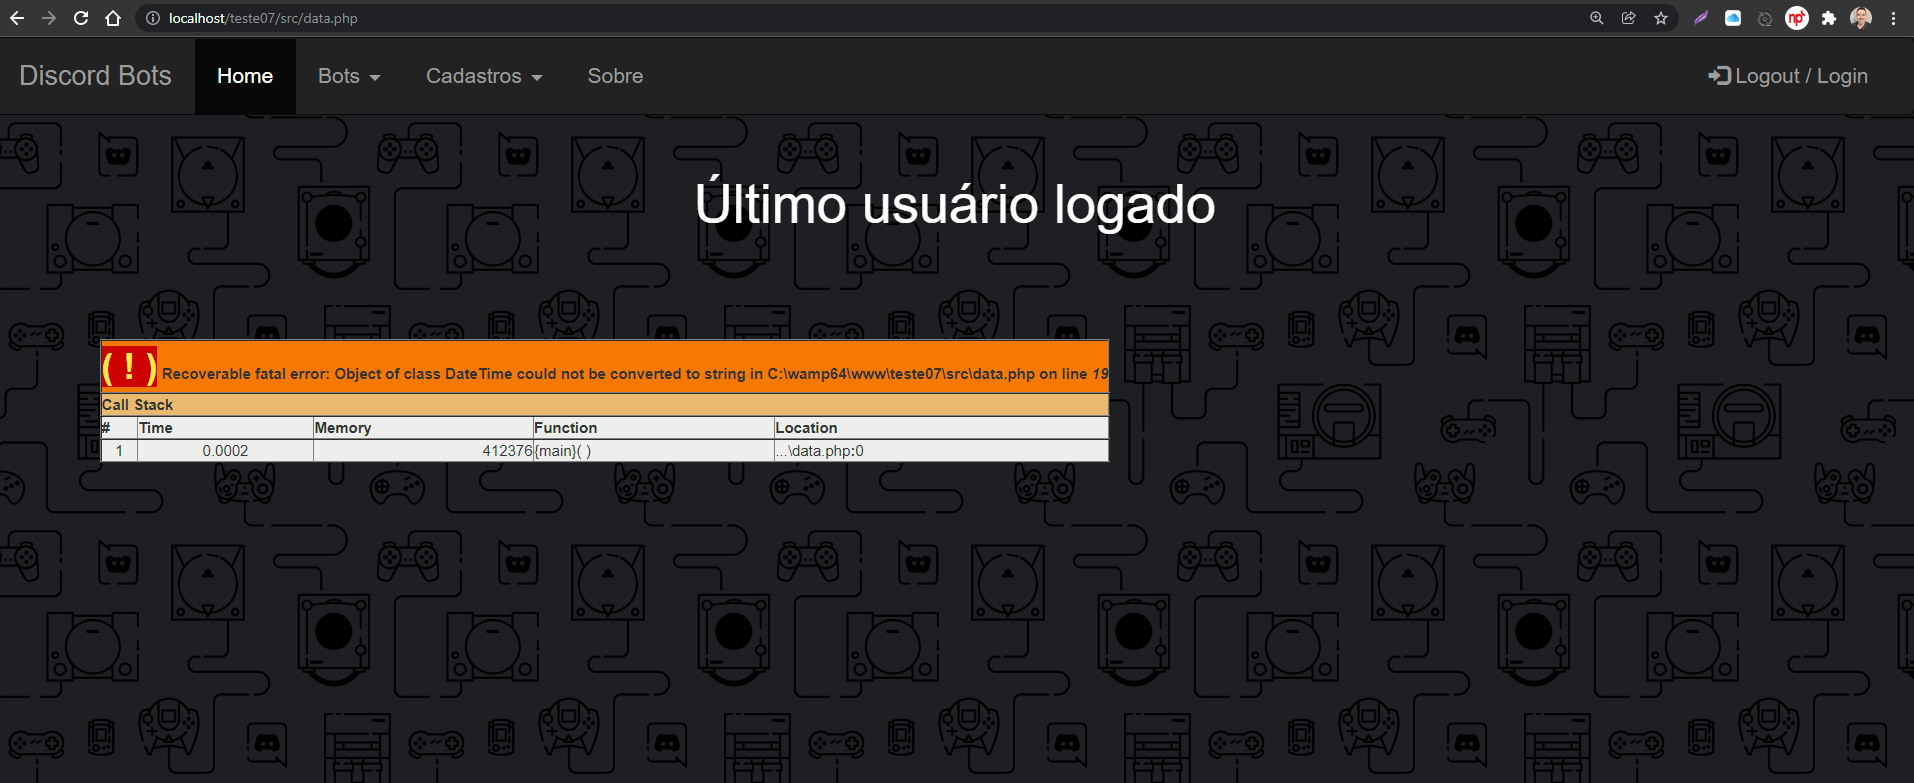Click the Recoverable fatal error message
1914x783 pixels.
pyautogui.click(x=635, y=374)
